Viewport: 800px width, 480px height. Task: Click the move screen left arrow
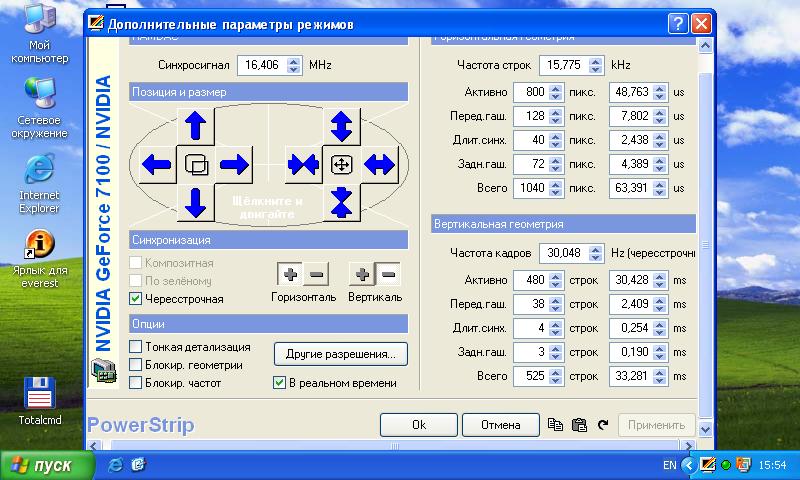pos(157,163)
